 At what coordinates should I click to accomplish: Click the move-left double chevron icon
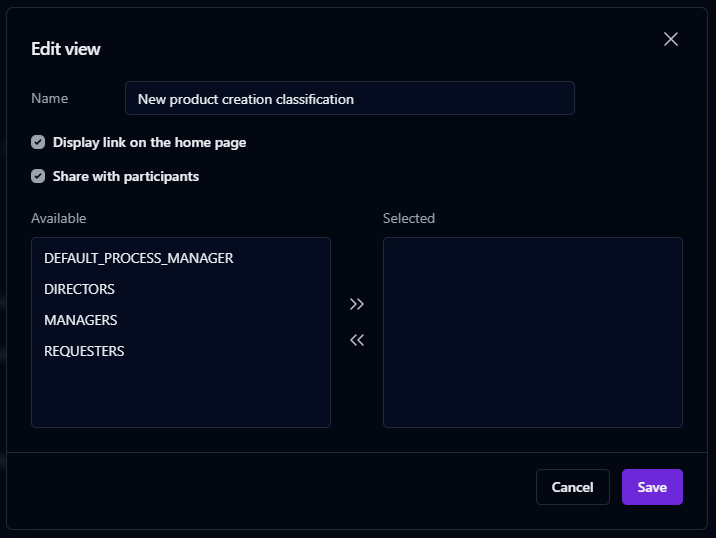[357, 340]
